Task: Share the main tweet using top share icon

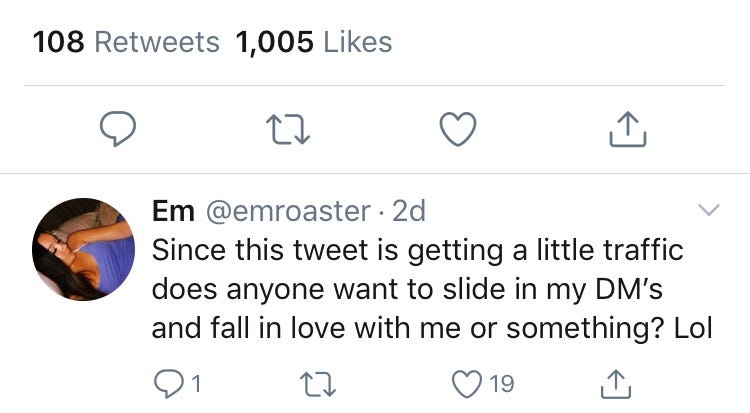Action: tap(628, 127)
